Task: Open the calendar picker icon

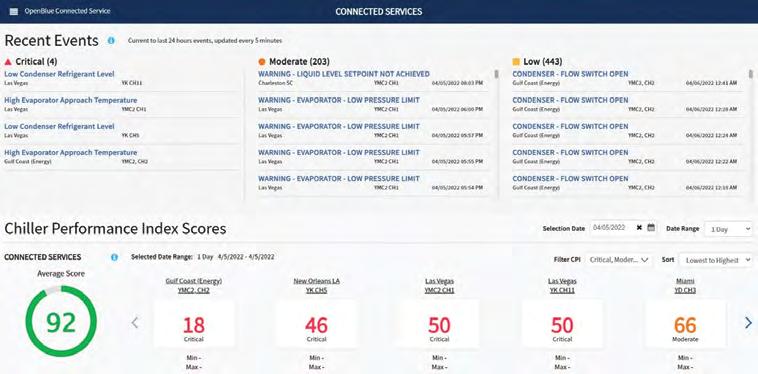Action: (651, 228)
